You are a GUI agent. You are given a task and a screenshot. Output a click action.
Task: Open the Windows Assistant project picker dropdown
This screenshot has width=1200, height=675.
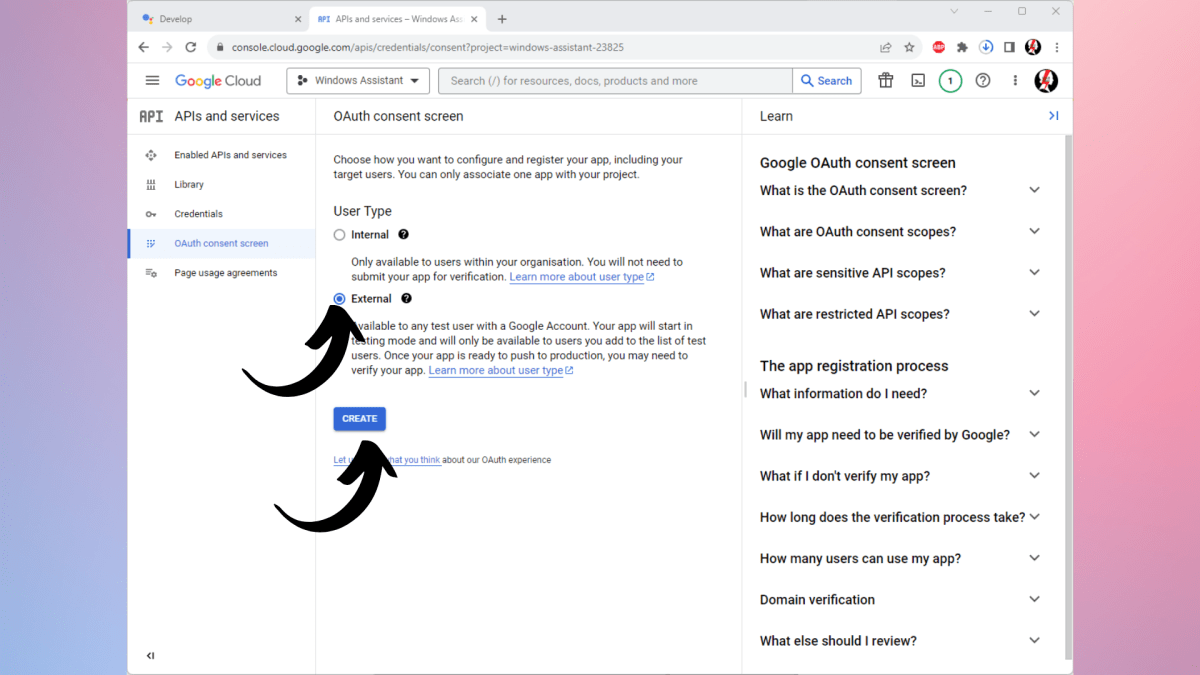[358, 81]
